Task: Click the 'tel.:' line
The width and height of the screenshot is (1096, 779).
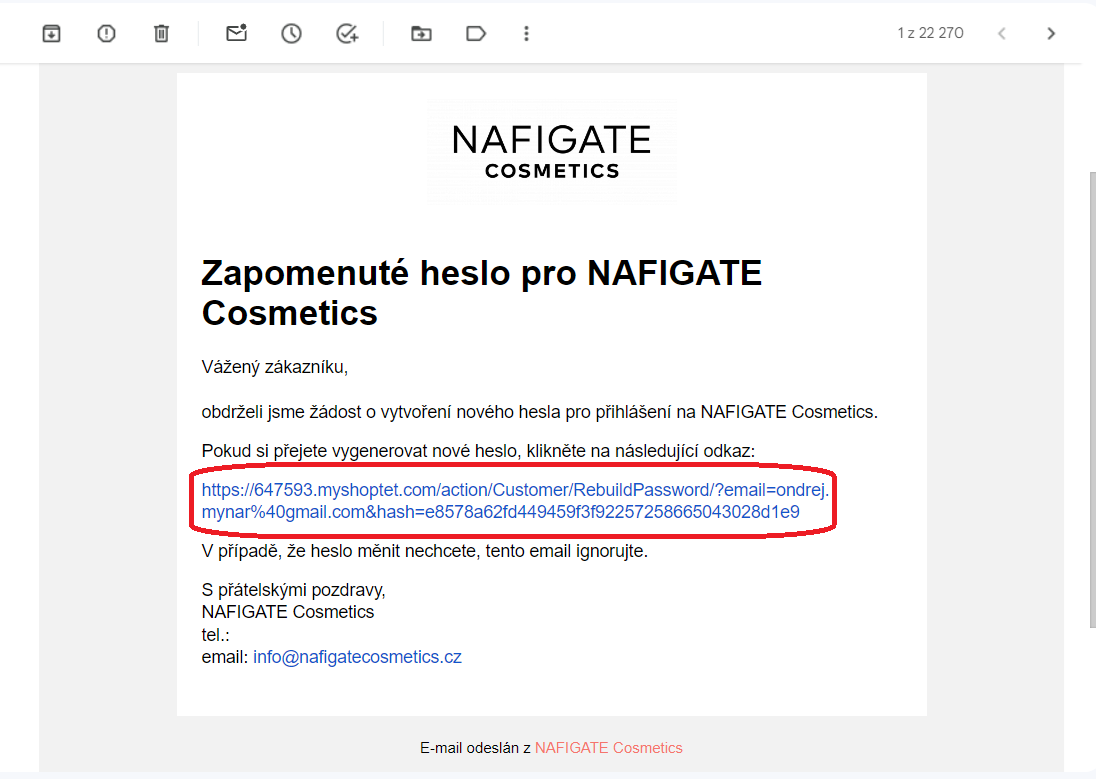Action: 215,634
